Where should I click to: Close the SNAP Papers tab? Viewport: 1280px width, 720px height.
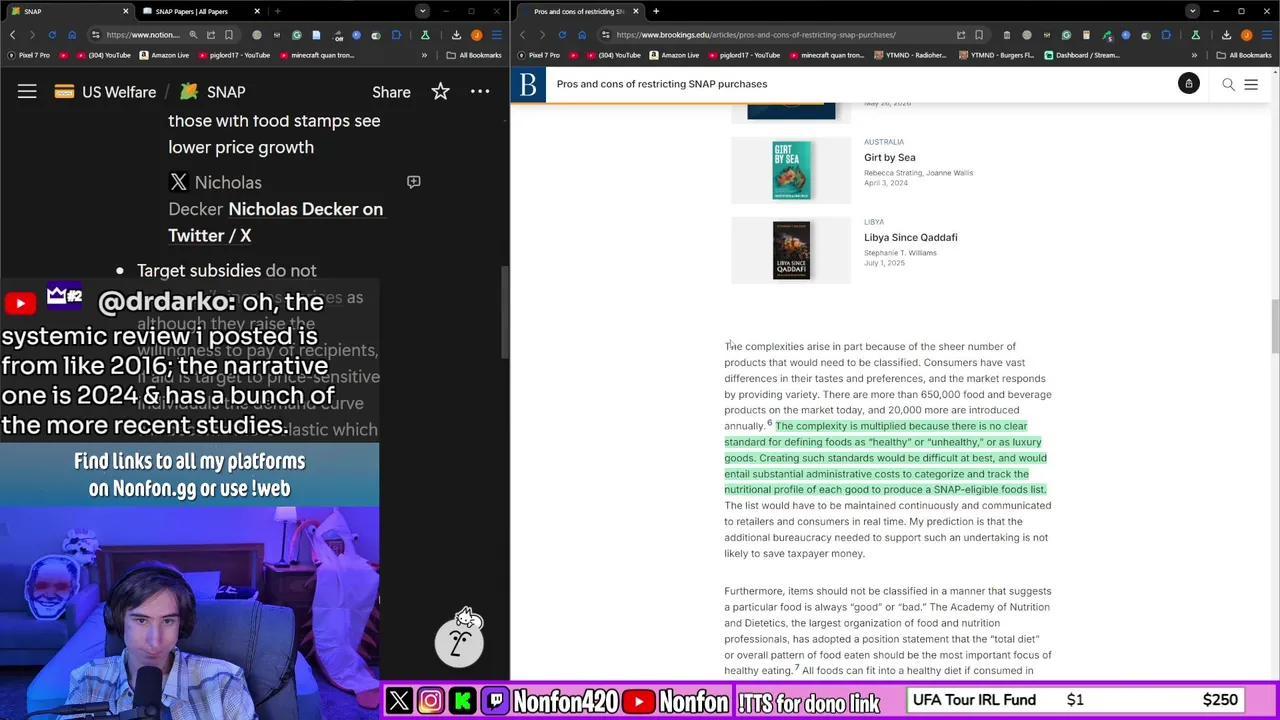coord(257,11)
